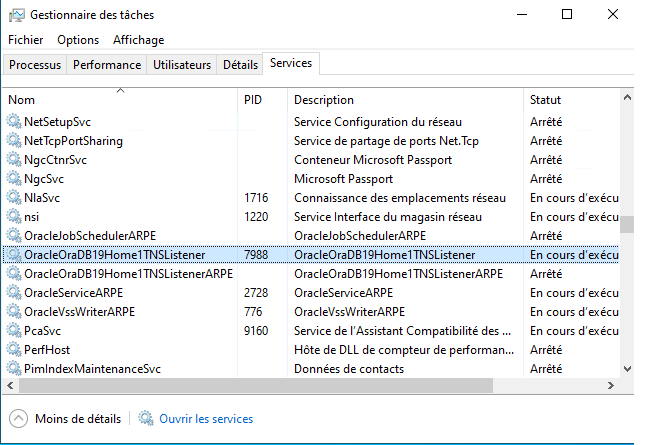Click the horizontal scrollbar left arrow
The width and height of the screenshot is (652, 445).
pyautogui.click(x=10, y=386)
